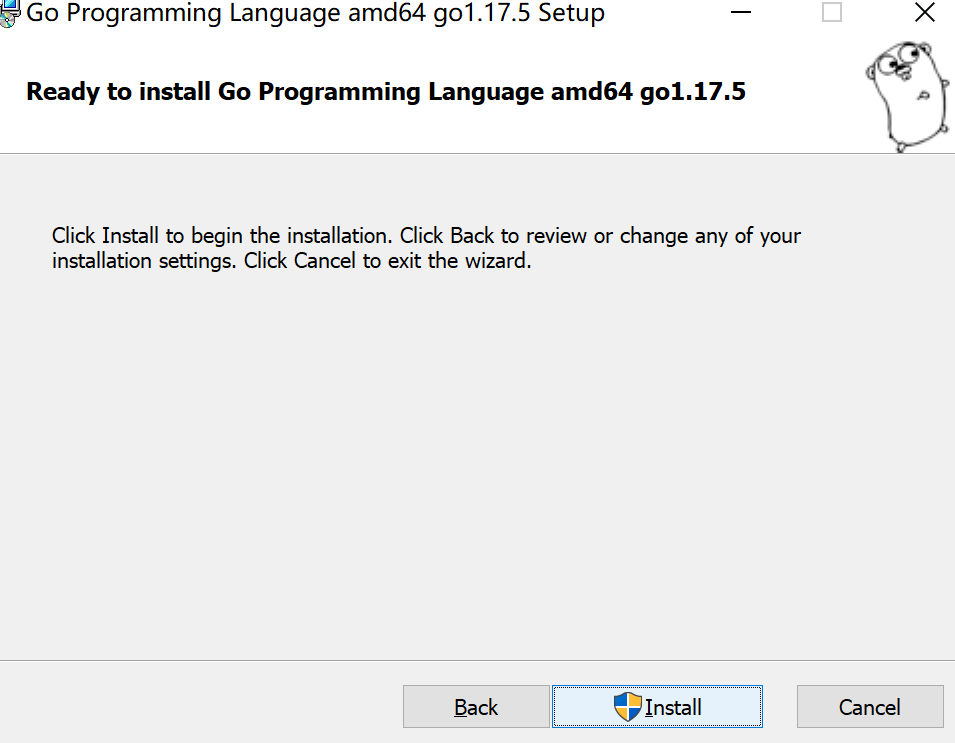Screen dimensions: 955x743
Task: Click the greyed-out maximize window button
Action: point(832,13)
